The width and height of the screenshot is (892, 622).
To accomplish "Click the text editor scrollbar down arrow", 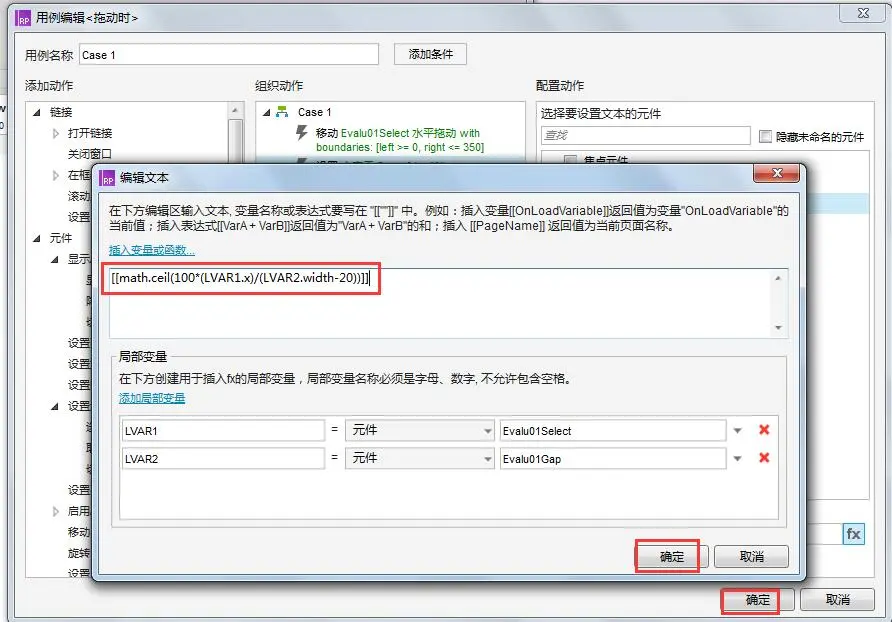I will pyautogui.click(x=778, y=328).
